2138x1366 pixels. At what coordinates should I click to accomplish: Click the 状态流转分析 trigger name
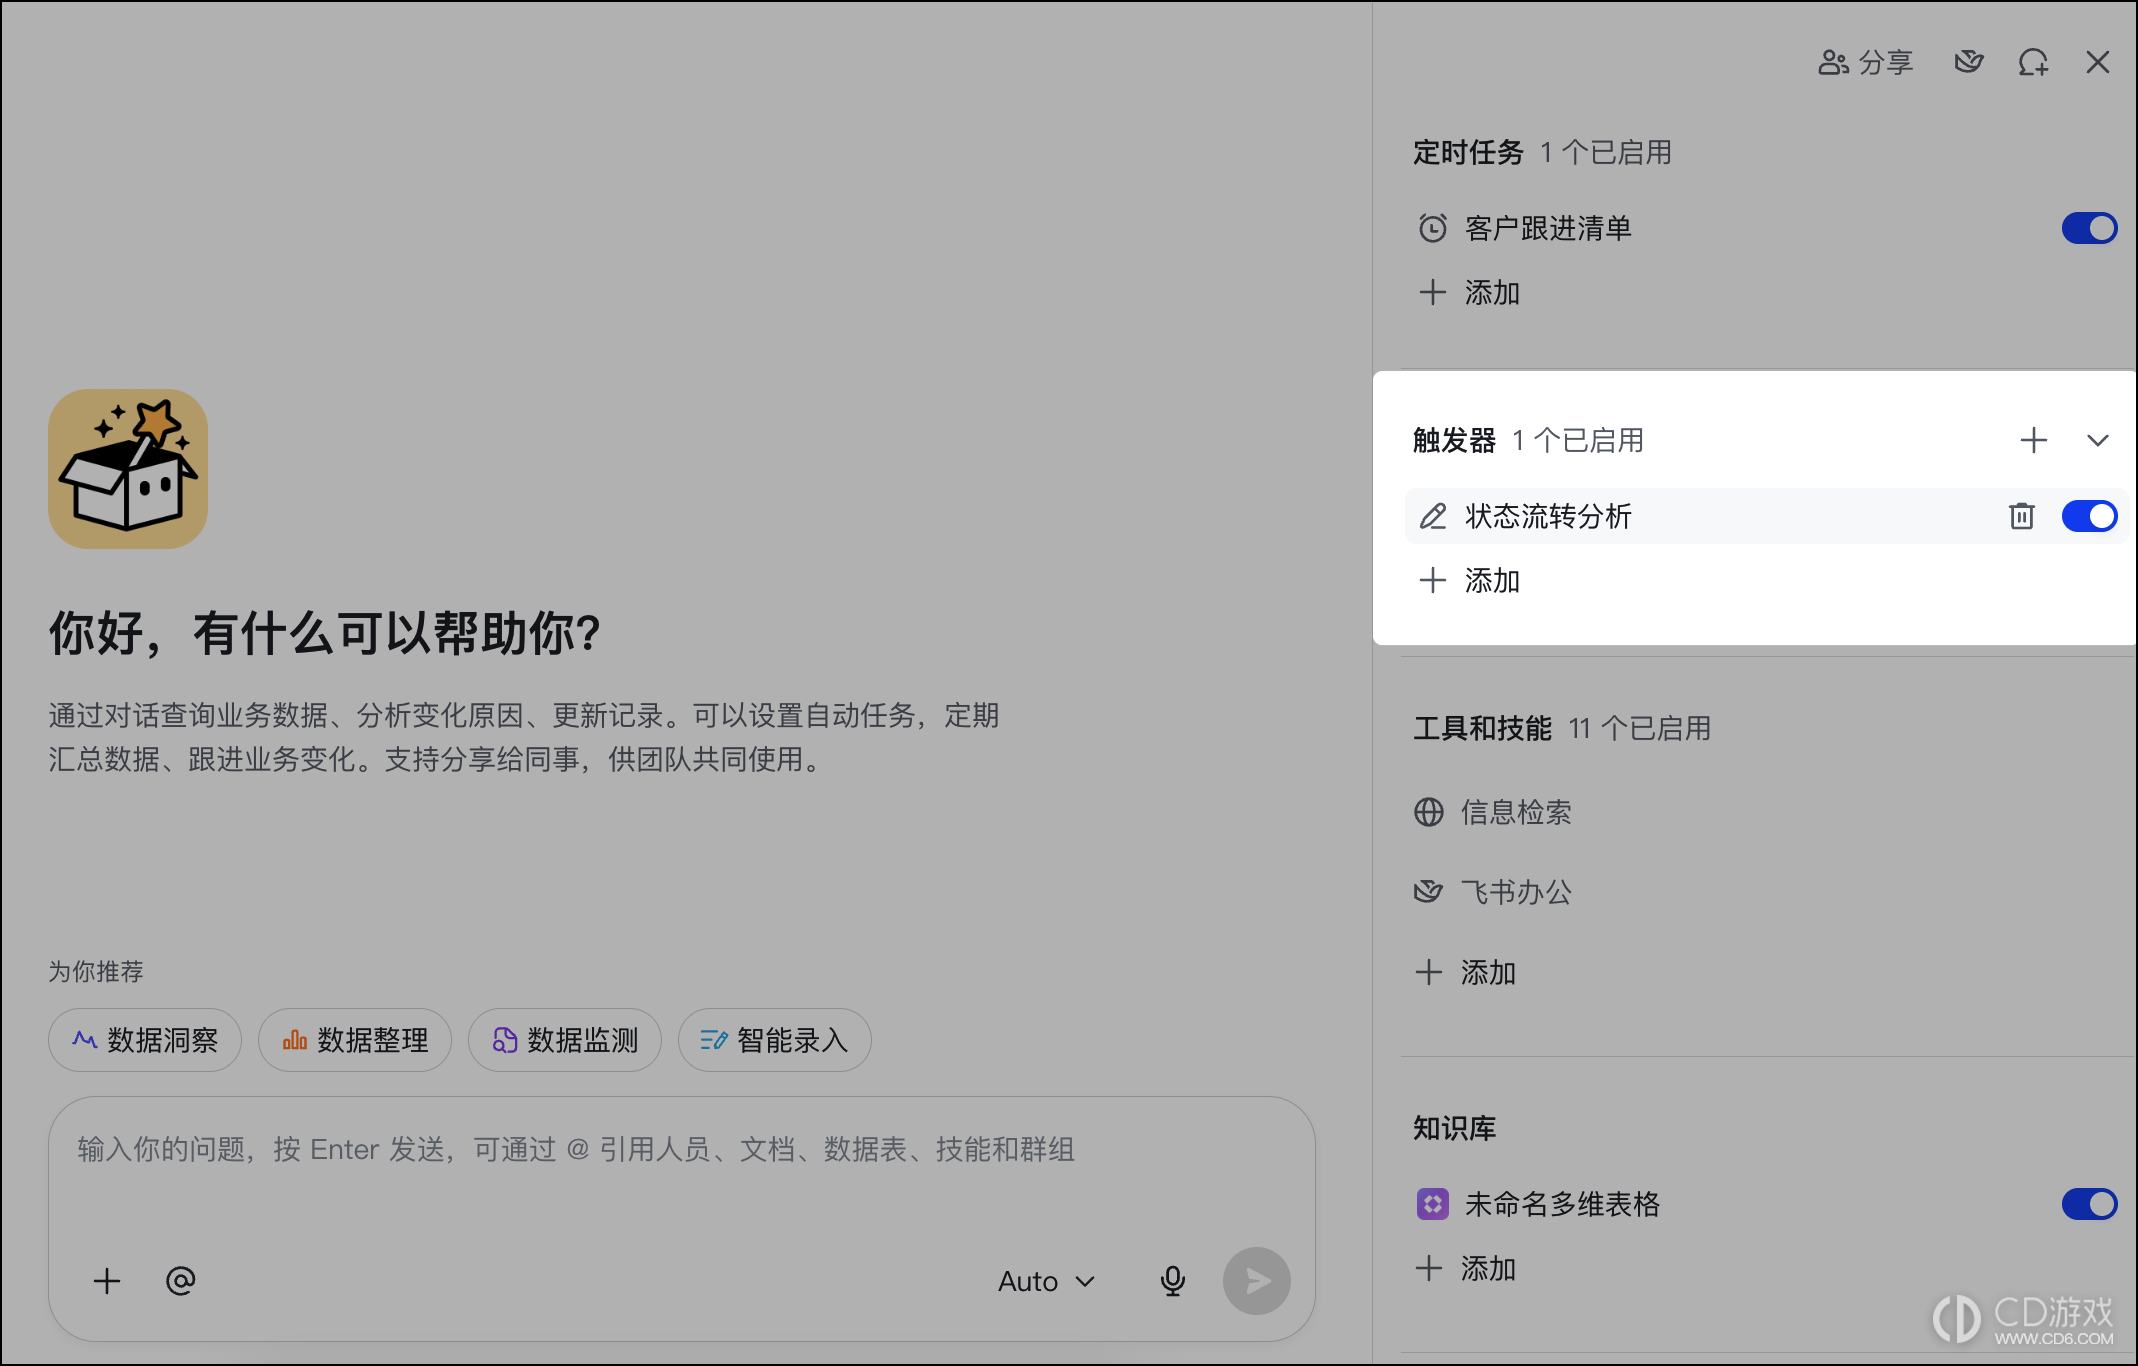1548,516
